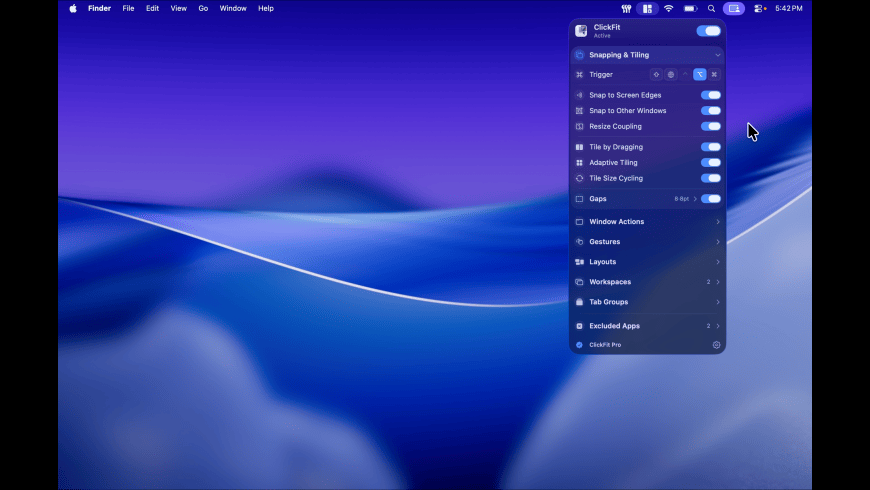Click the Snapping & Tiling section icon
Viewport: 870px width, 490px height.
tap(579, 55)
